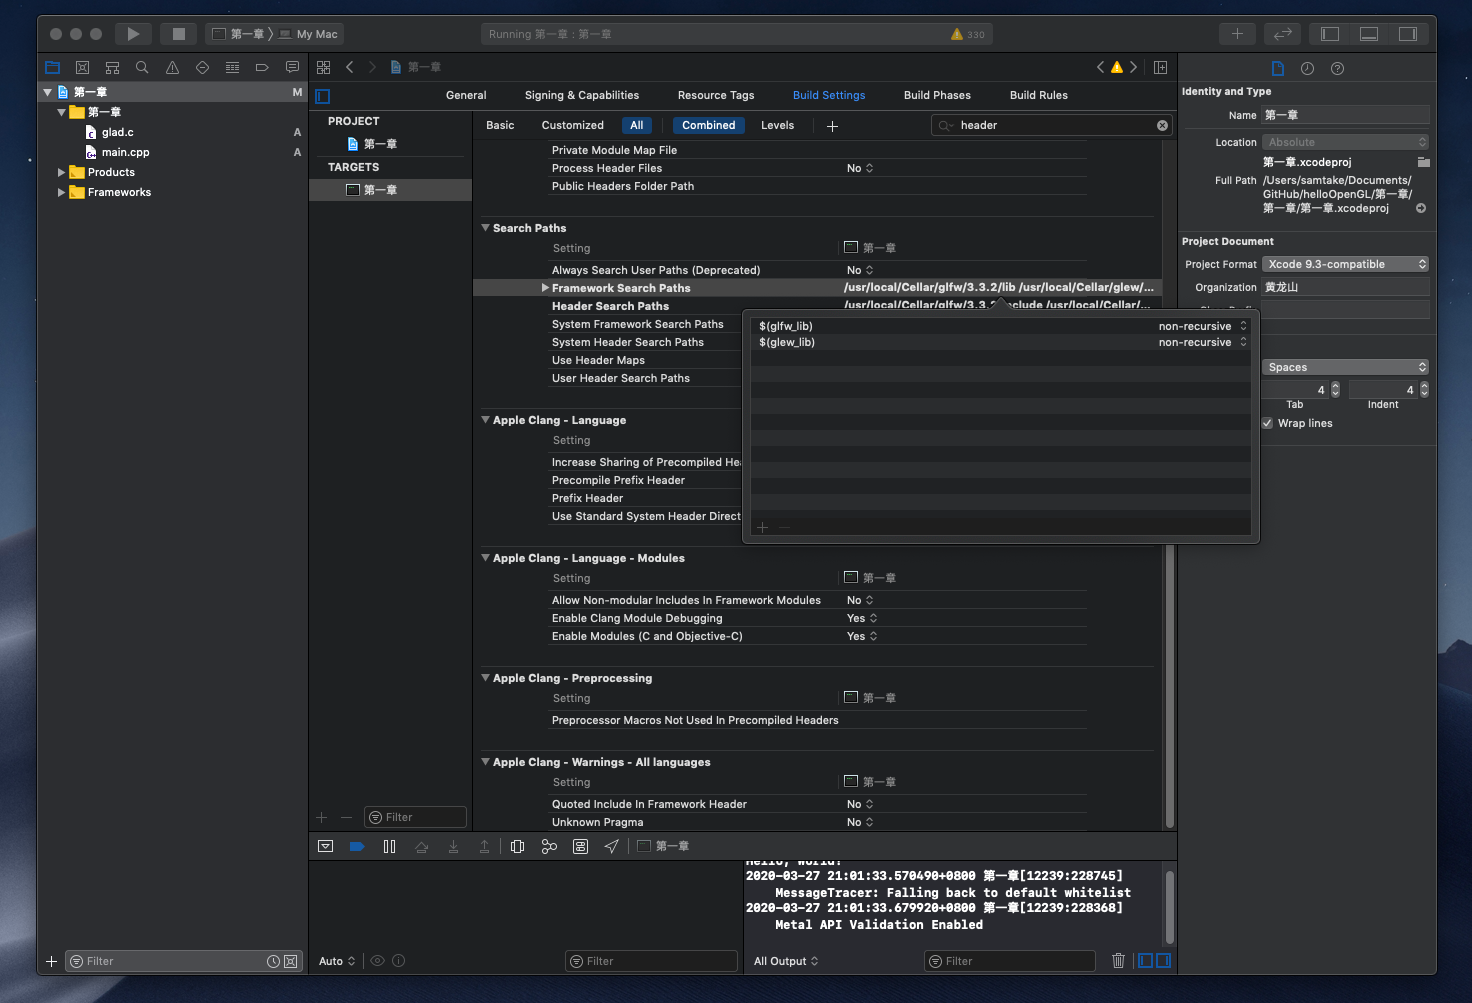Change $(glew_lib) non-recursive dropdown
The image size is (1472, 1003).
pos(1203,342)
